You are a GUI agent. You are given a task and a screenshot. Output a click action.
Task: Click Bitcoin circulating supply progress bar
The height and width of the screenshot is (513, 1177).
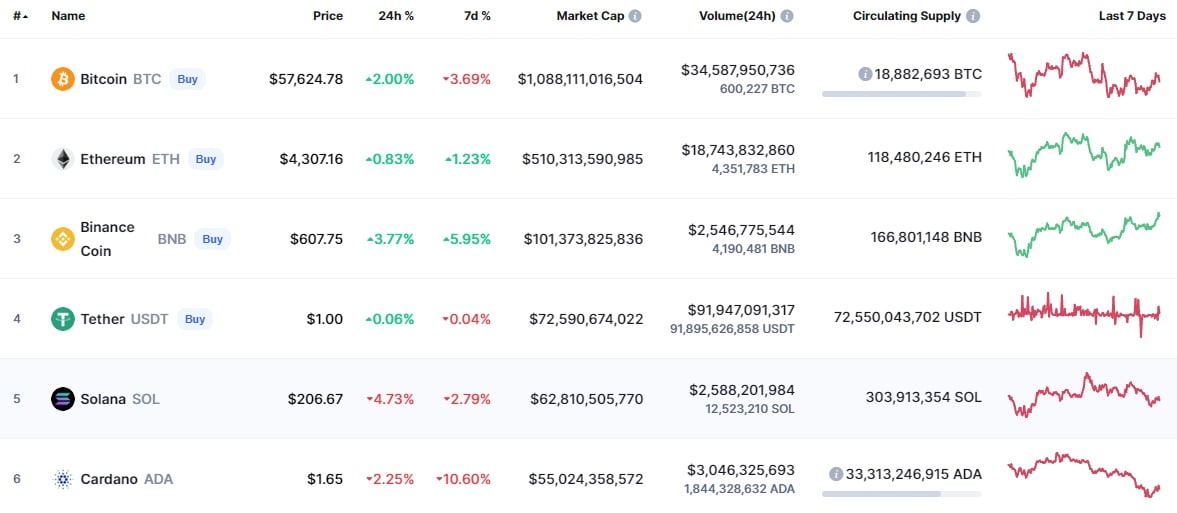(x=902, y=94)
